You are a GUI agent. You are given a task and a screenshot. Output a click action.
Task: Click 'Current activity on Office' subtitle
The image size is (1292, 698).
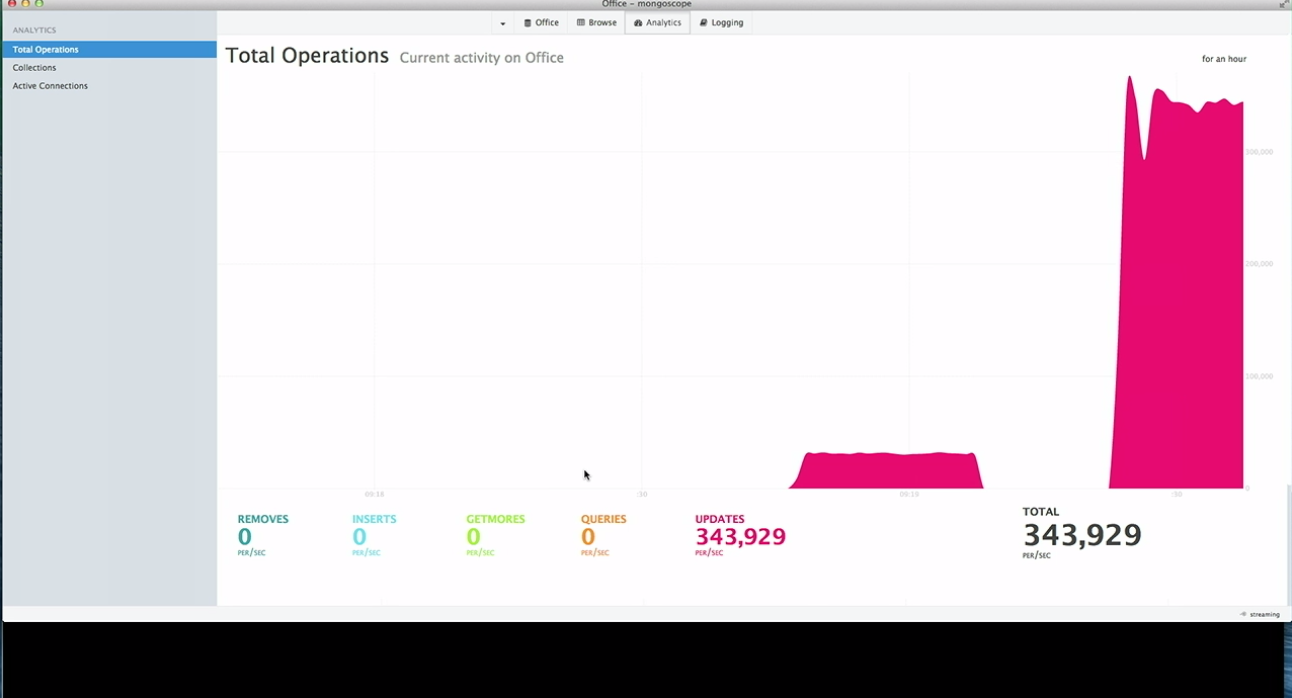point(482,58)
